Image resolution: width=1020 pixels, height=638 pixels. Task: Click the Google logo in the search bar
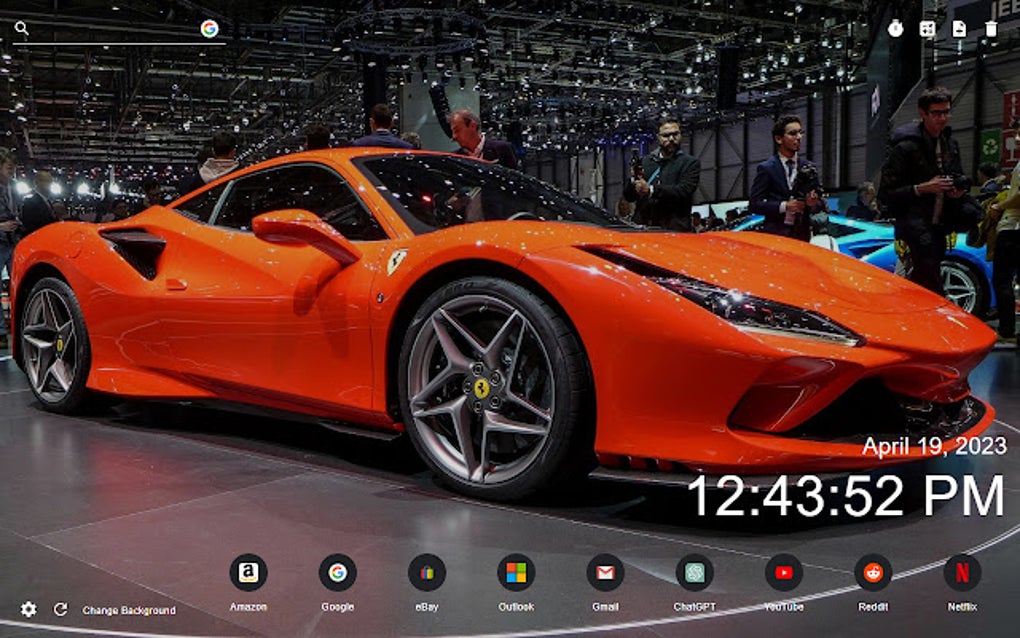(x=208, y=29)
